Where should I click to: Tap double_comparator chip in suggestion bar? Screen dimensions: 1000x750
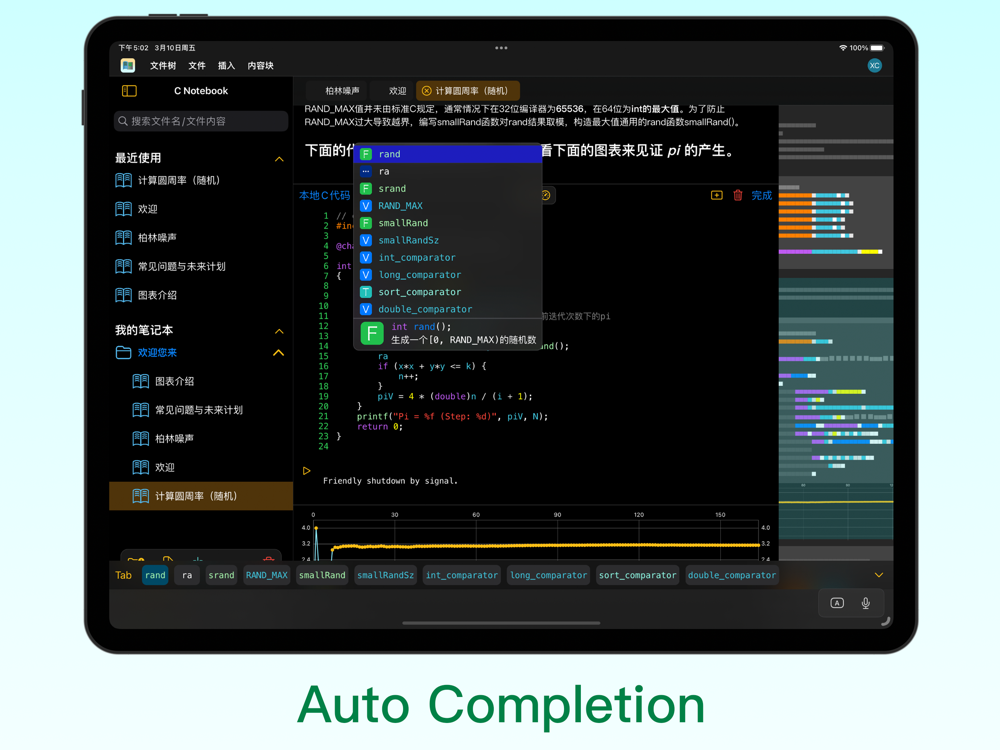[x=732, y=575]
